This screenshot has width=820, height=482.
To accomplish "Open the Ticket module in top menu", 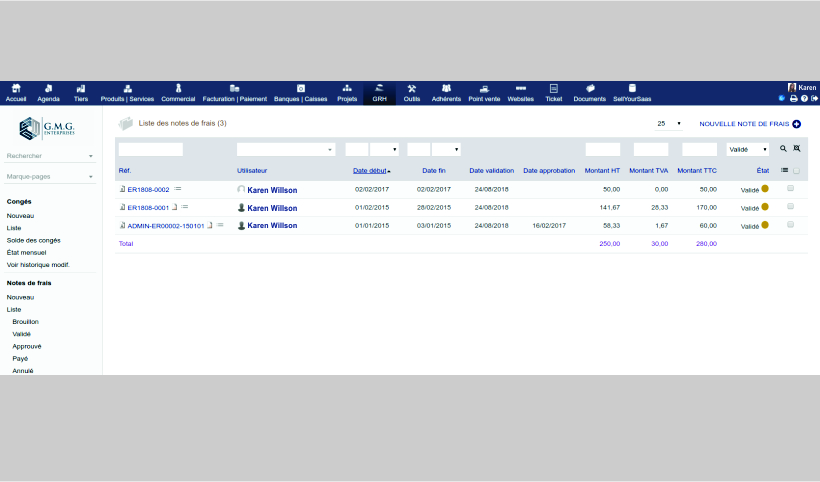I will 553,93.
